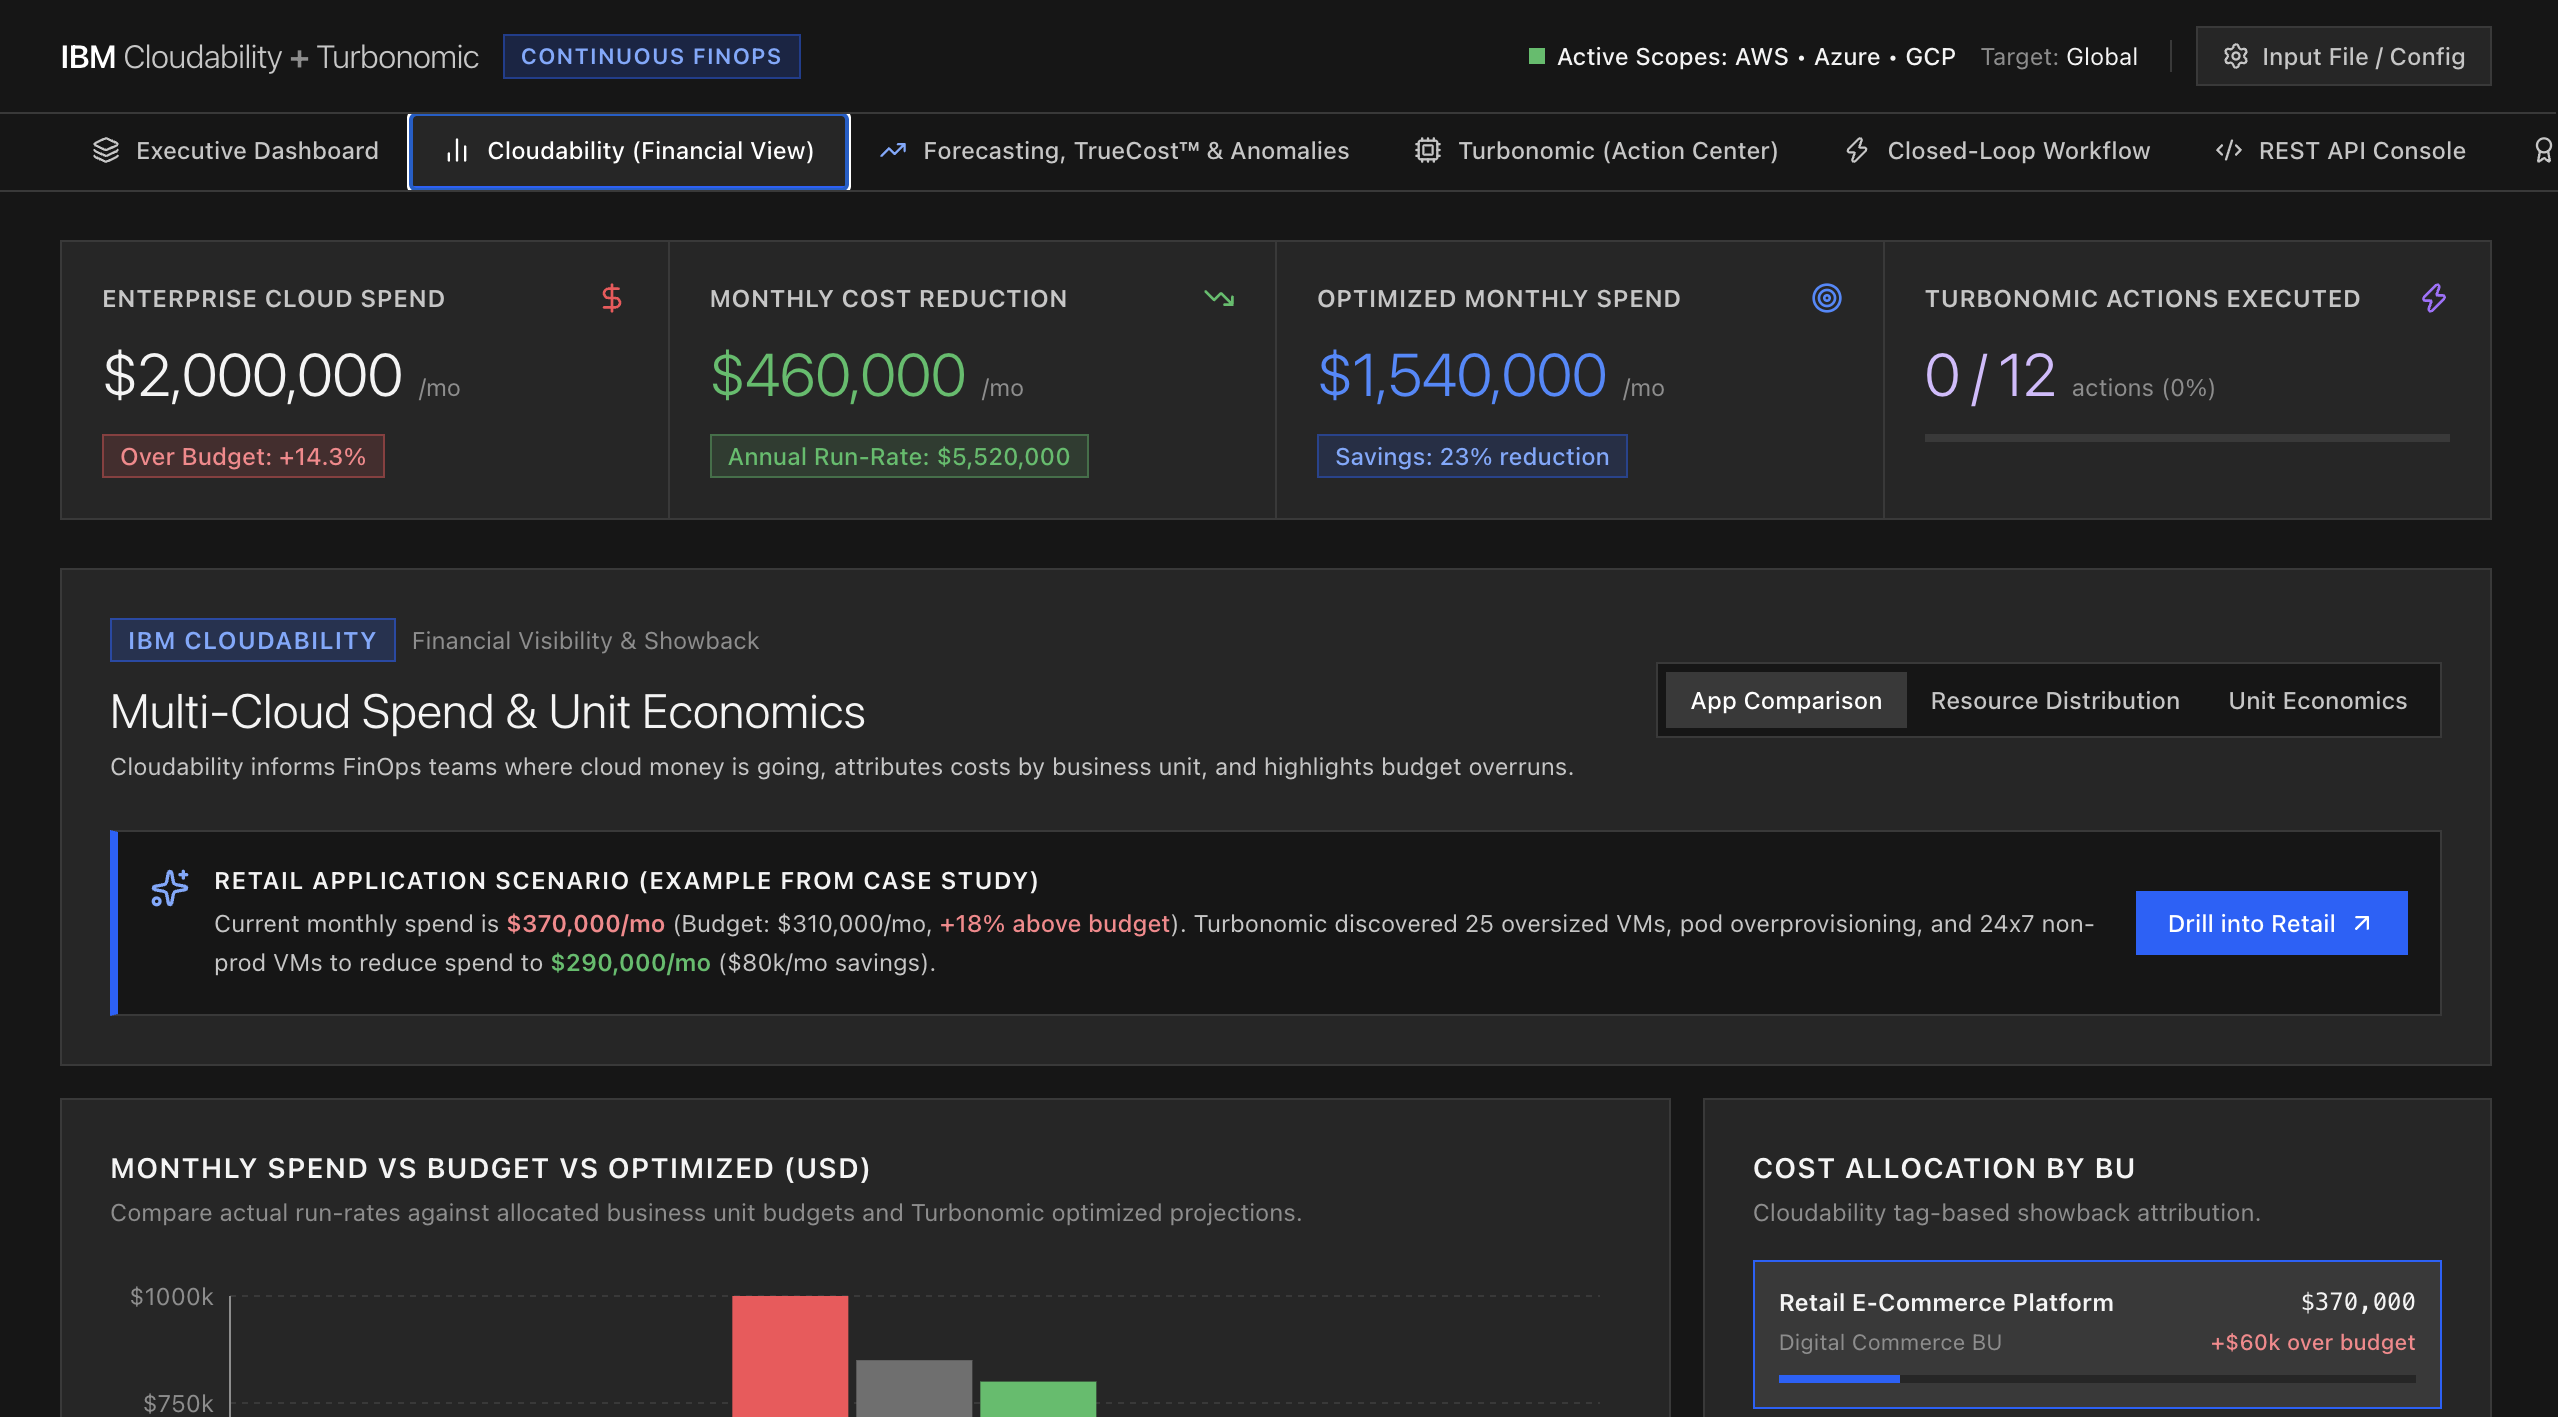Click the arrow icon in Drill into Retail
Image resolution: width=2558 pixels, height=1417 pixels.
[x=2362, y=923]
